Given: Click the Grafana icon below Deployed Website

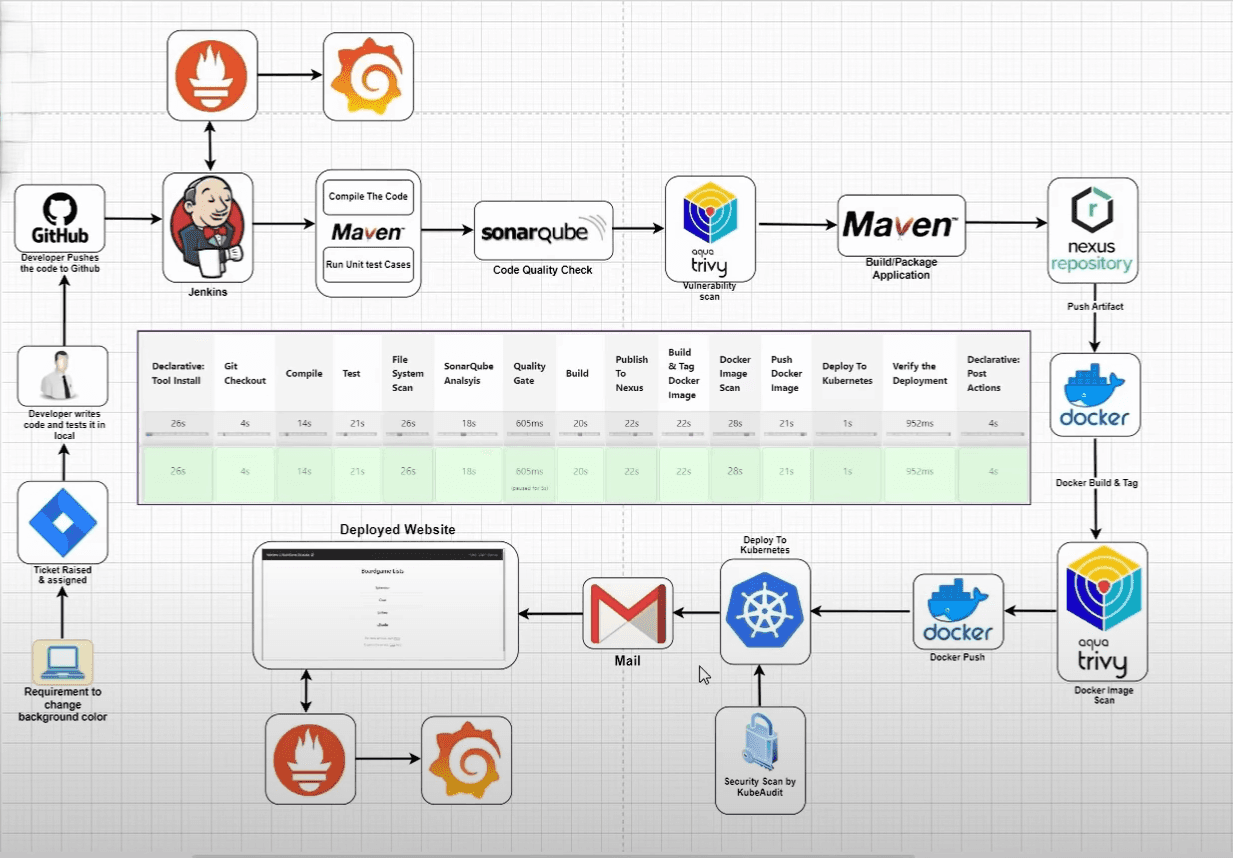Looking at the screenshot, I should pos(466,759).
